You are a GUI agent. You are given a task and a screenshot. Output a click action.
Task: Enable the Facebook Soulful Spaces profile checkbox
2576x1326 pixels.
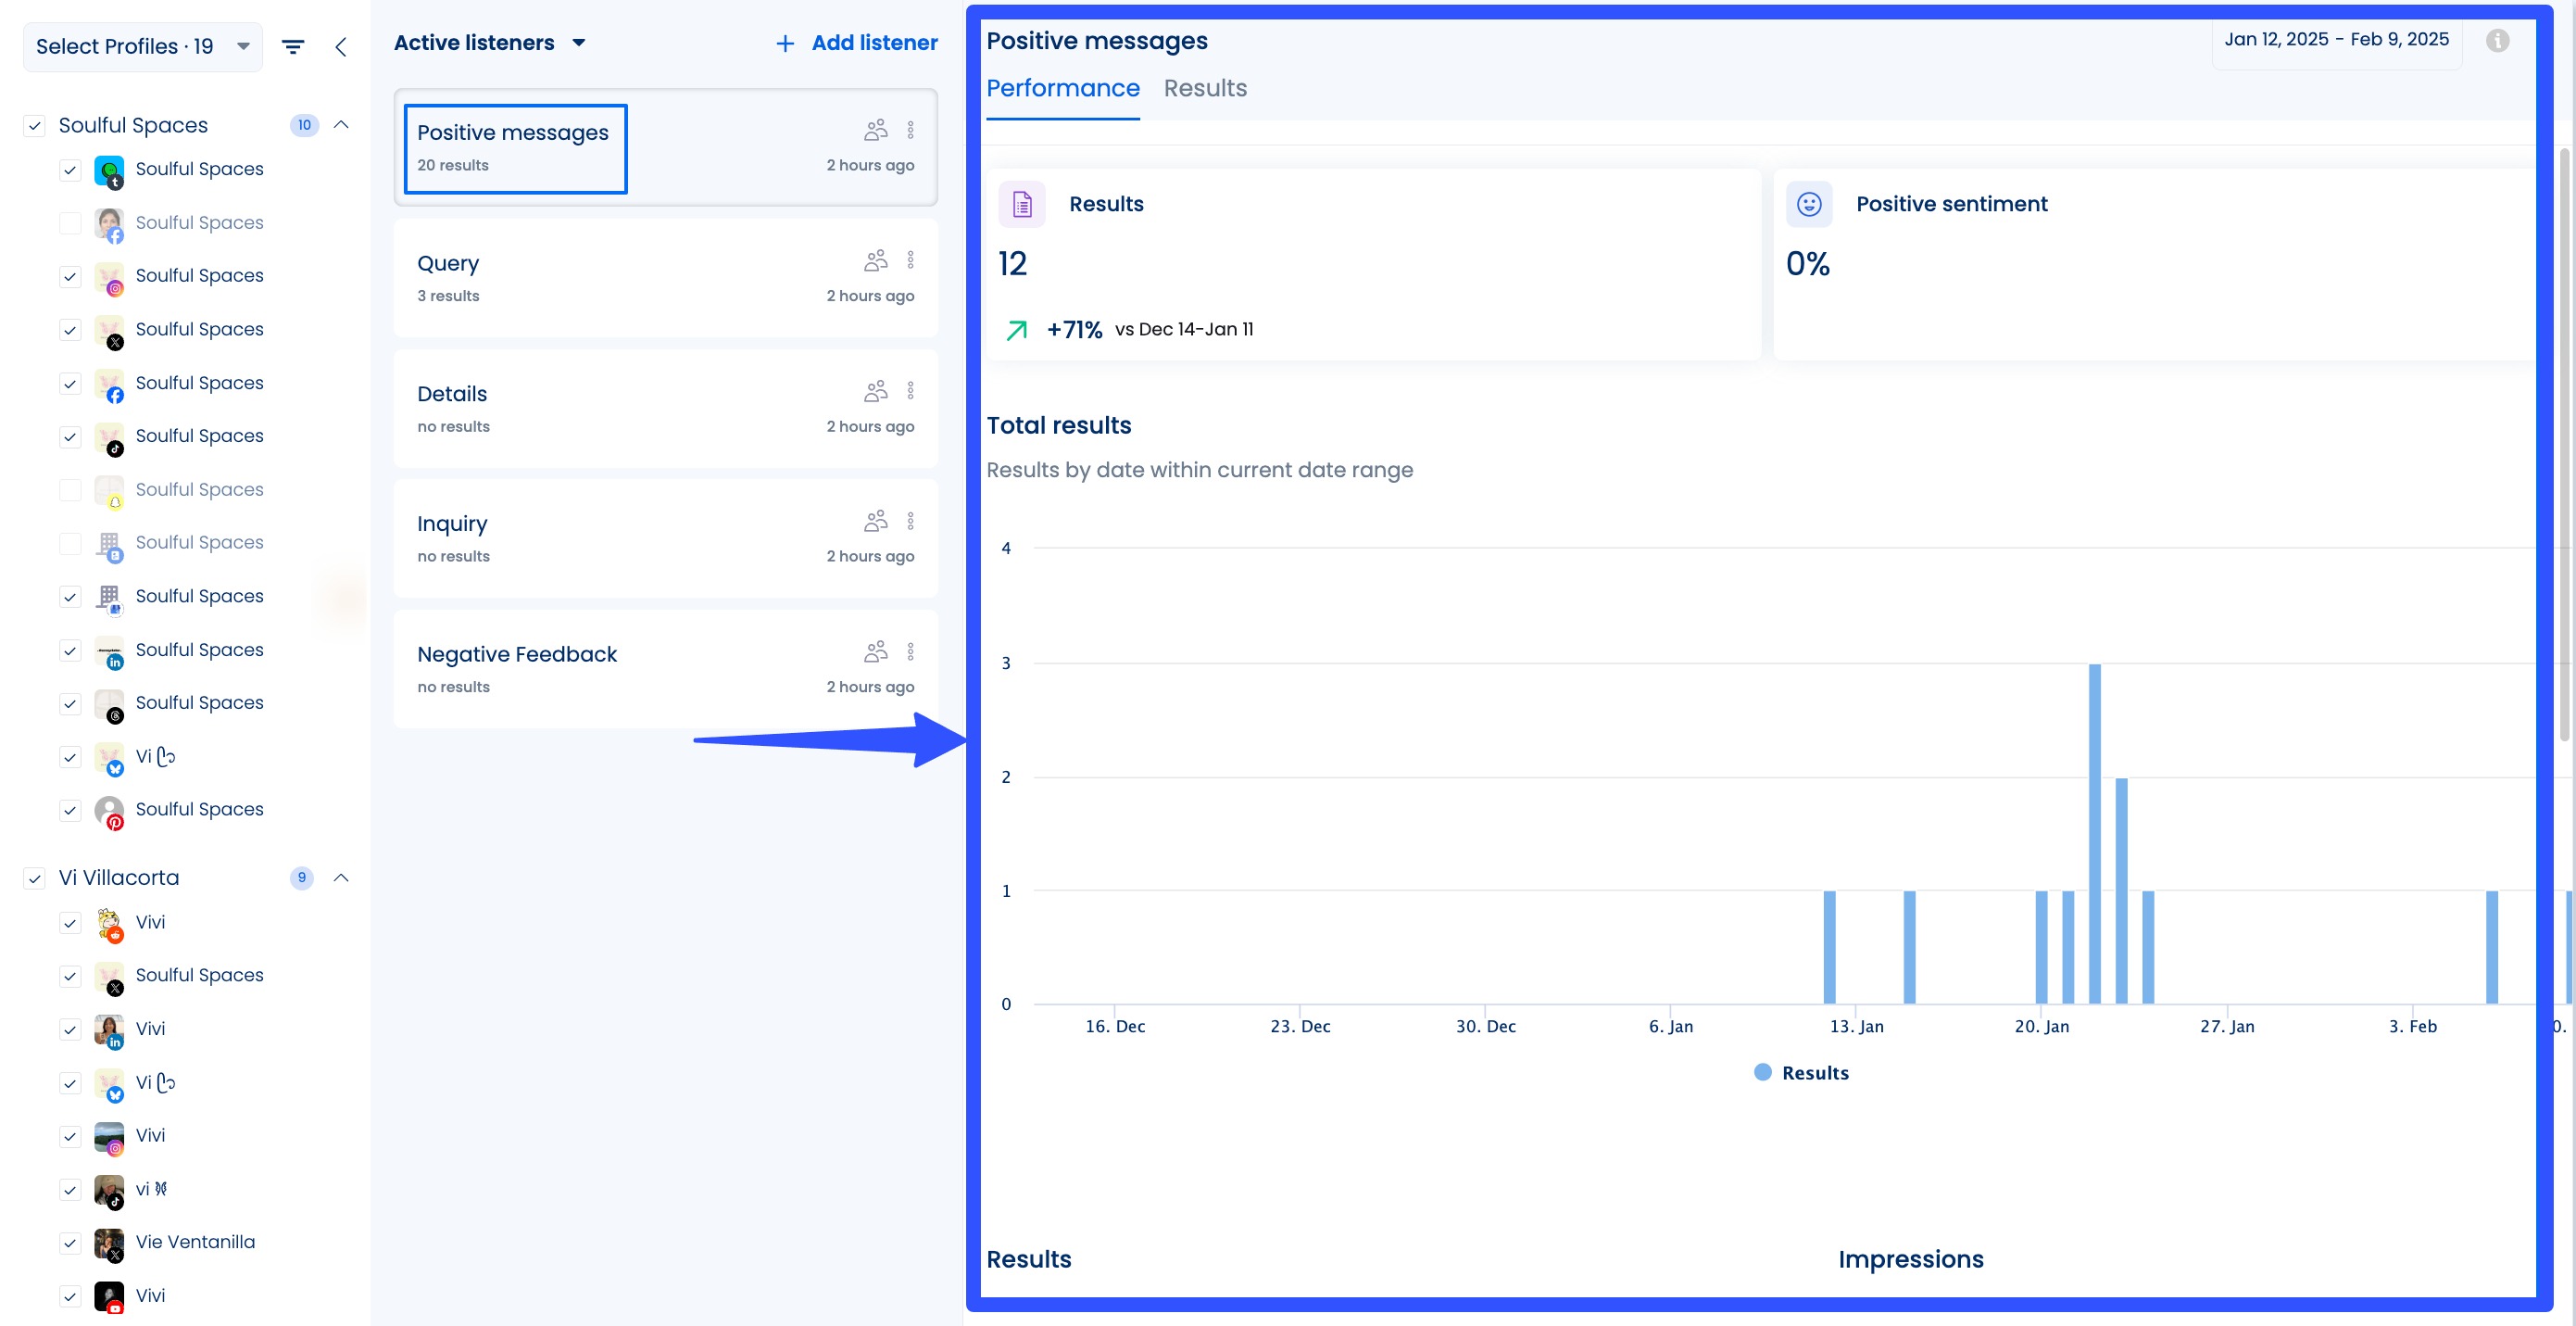click(x=70, y=223)
